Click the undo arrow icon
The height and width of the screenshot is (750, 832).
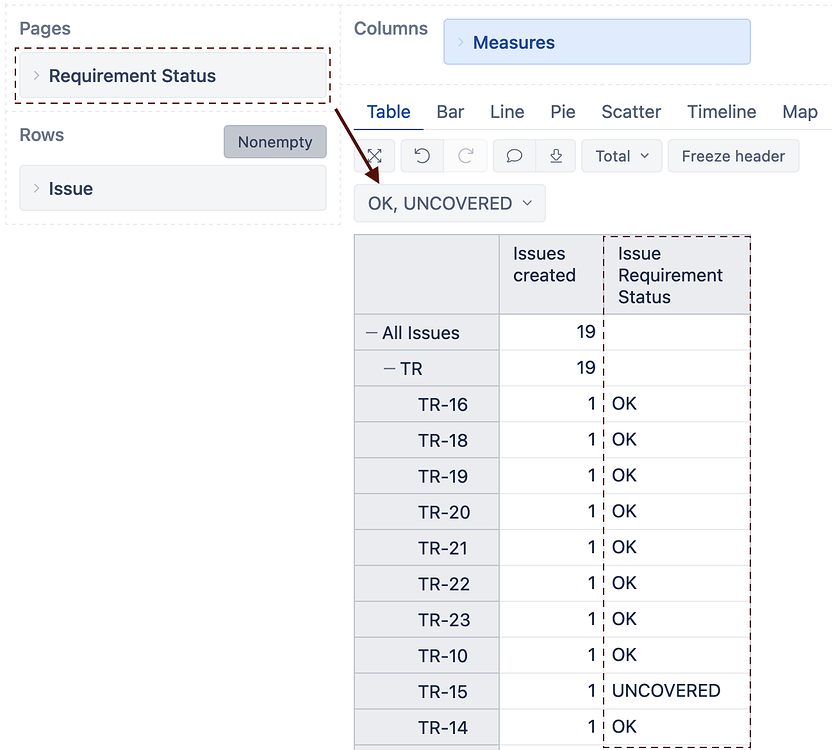(x=422, y=156)
